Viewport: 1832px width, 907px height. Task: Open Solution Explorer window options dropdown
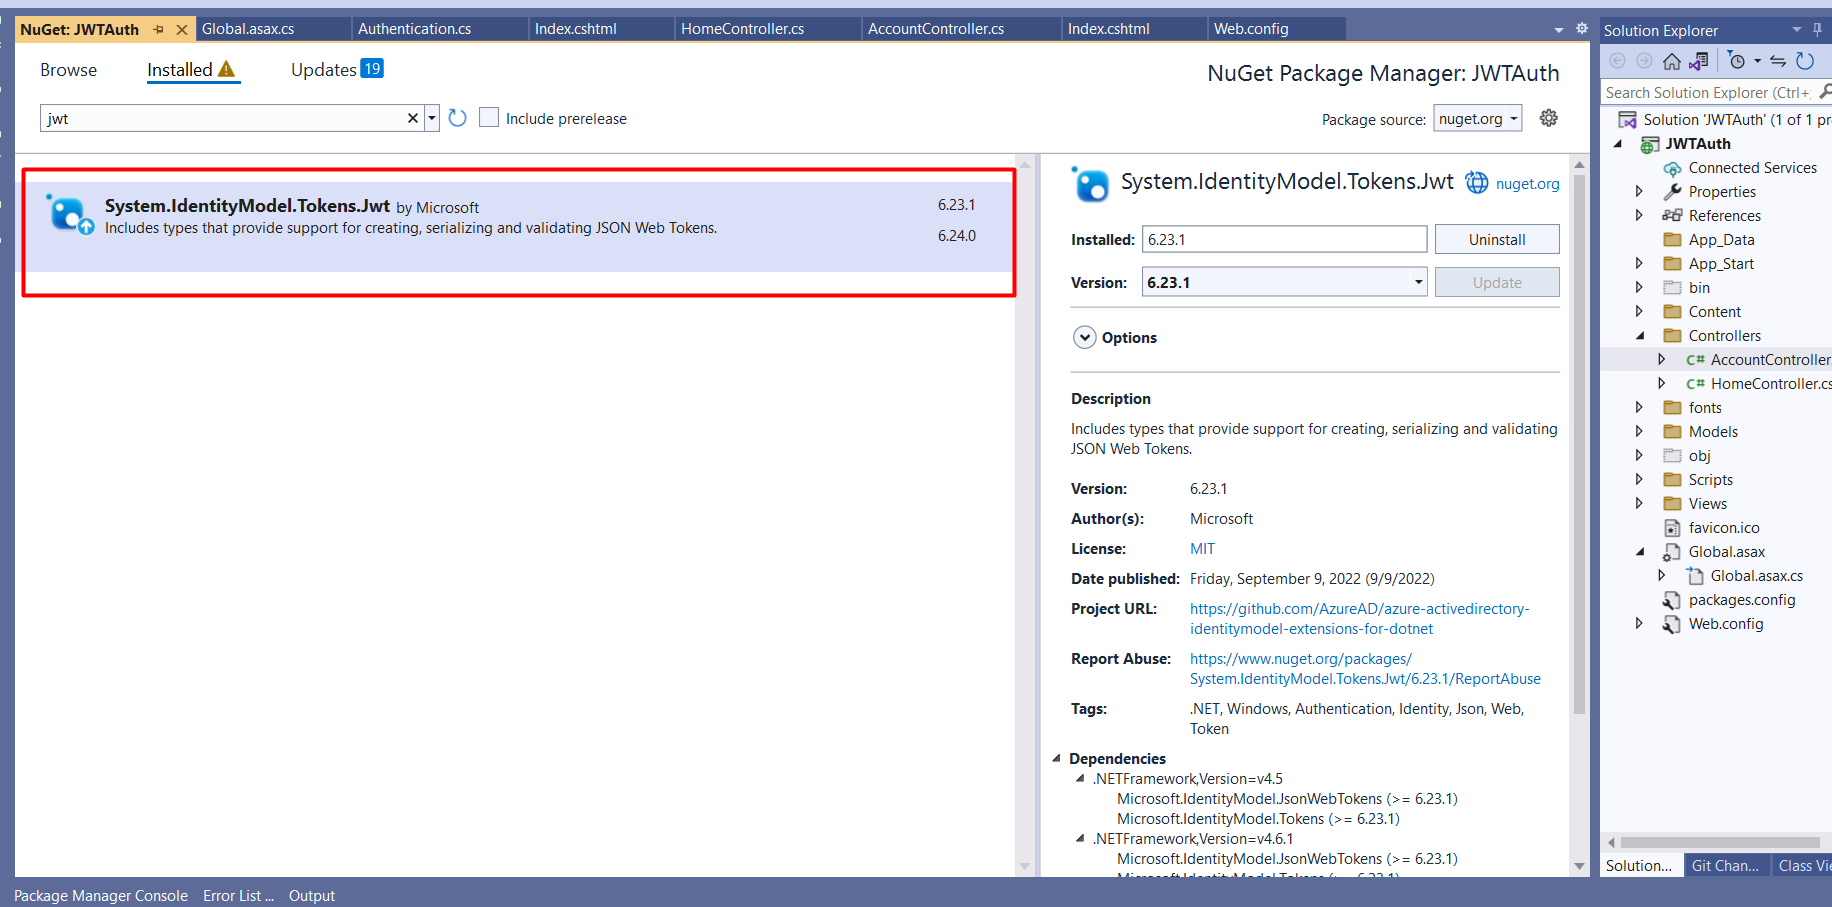tap(1797, 30)
